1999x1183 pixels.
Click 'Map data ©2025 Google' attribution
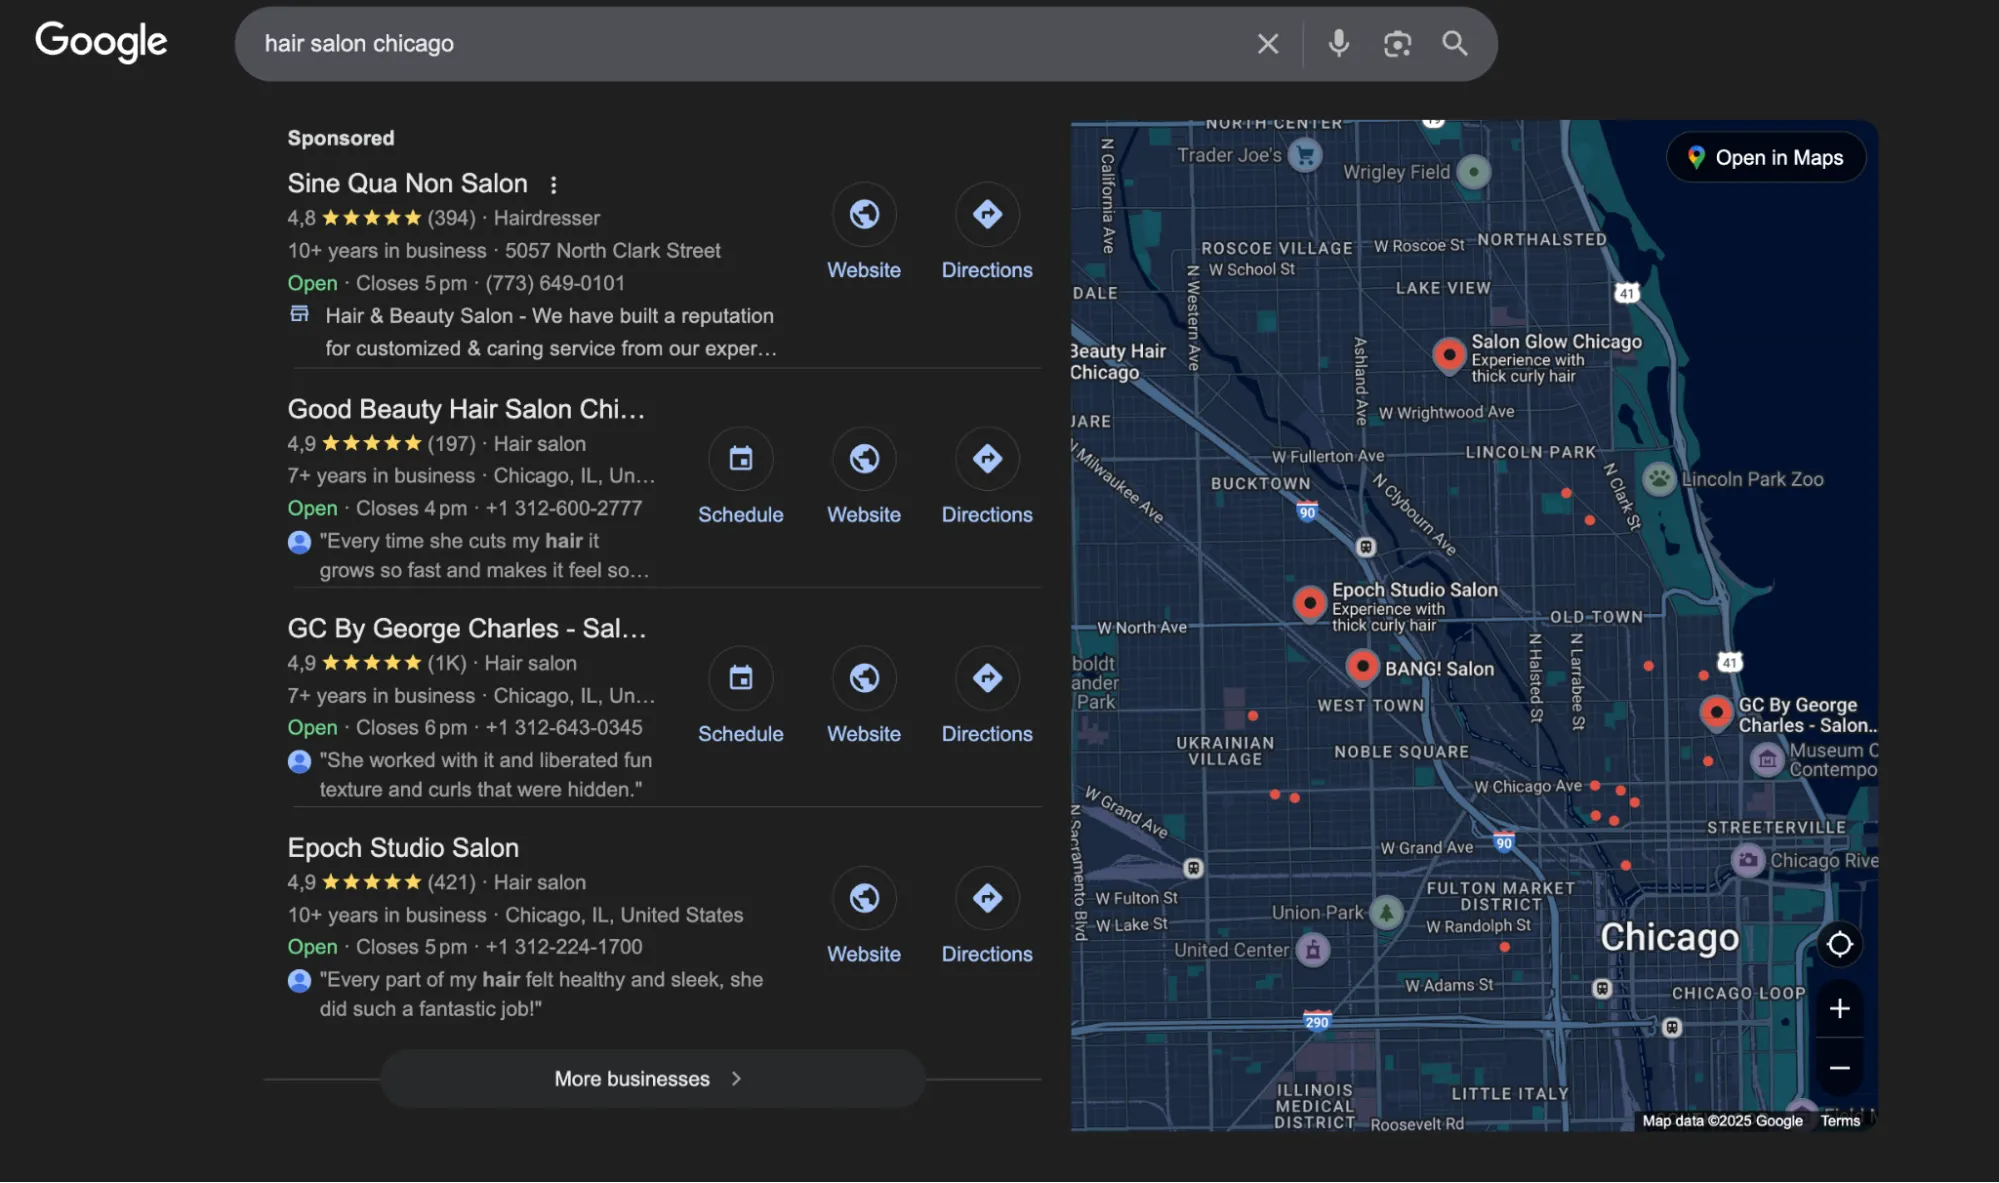(x=1722, y=1121)
